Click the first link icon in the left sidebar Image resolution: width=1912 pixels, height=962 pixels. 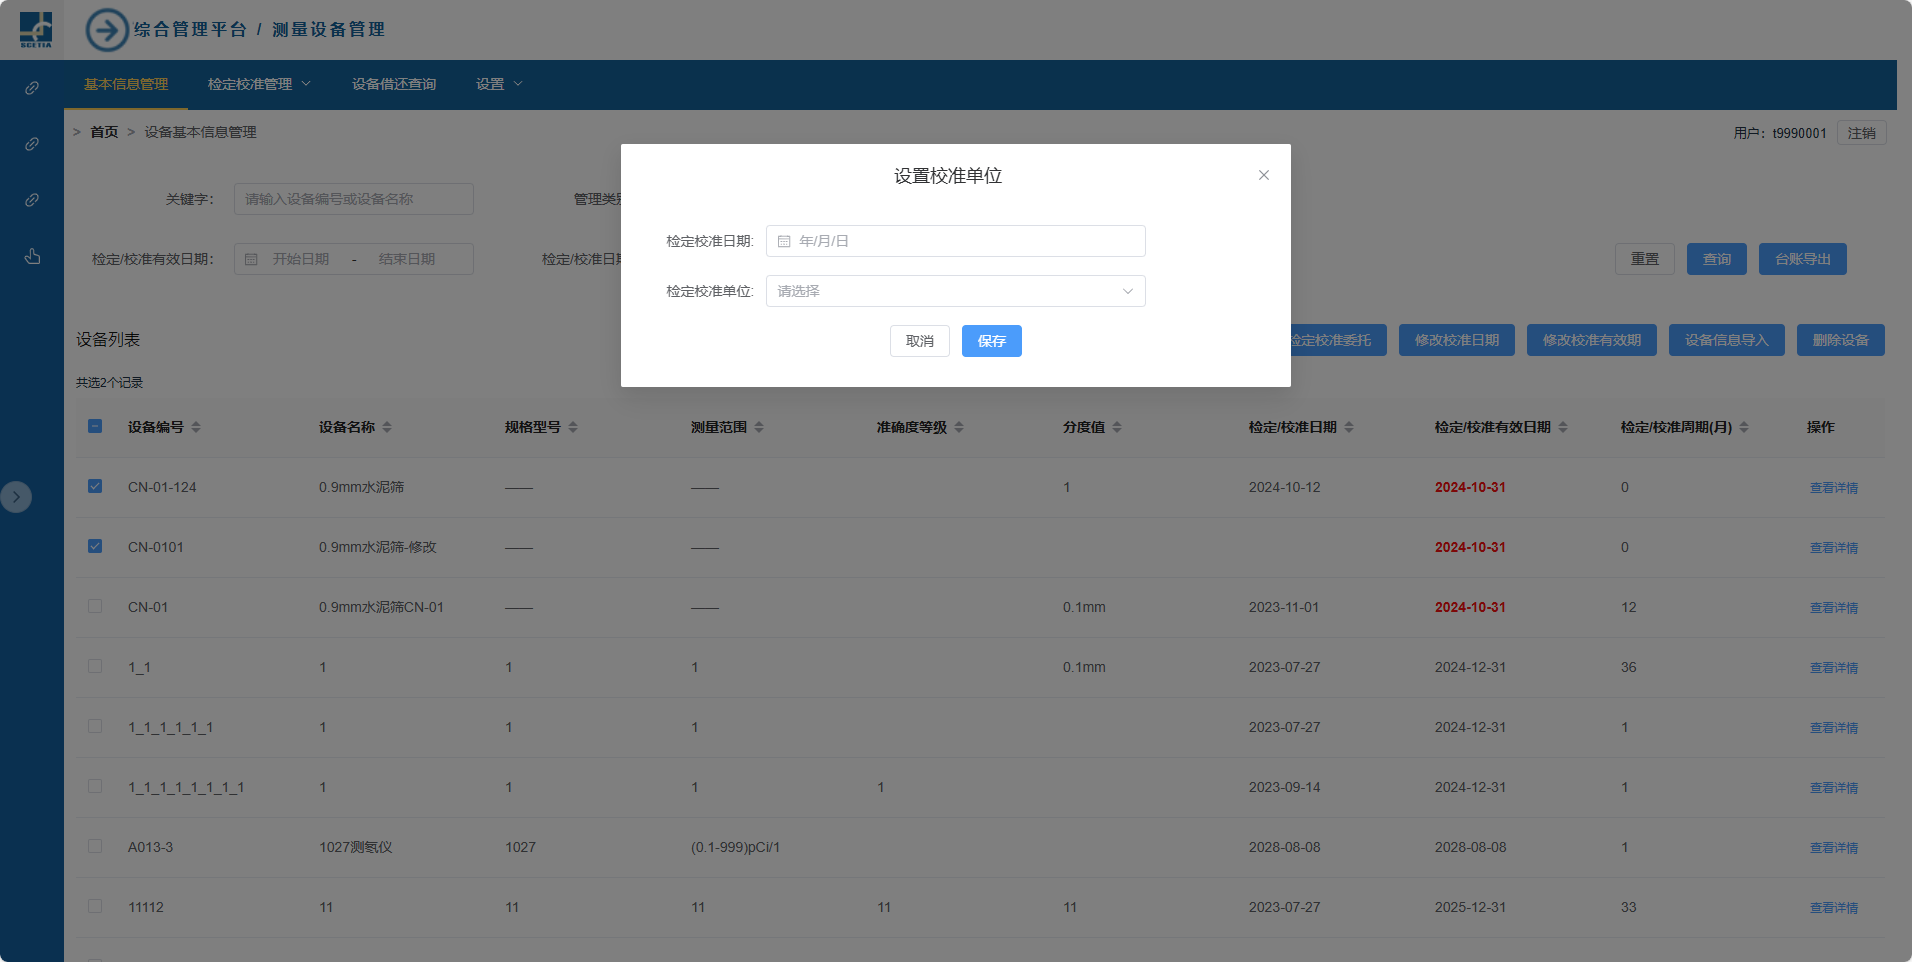pyautogui.click(x=32, y=88)
